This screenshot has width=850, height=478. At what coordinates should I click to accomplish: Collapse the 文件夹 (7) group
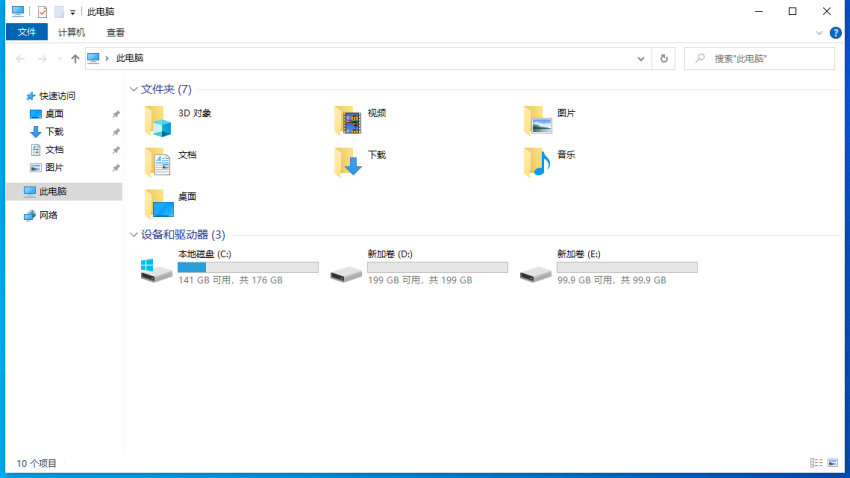[133, 89]
